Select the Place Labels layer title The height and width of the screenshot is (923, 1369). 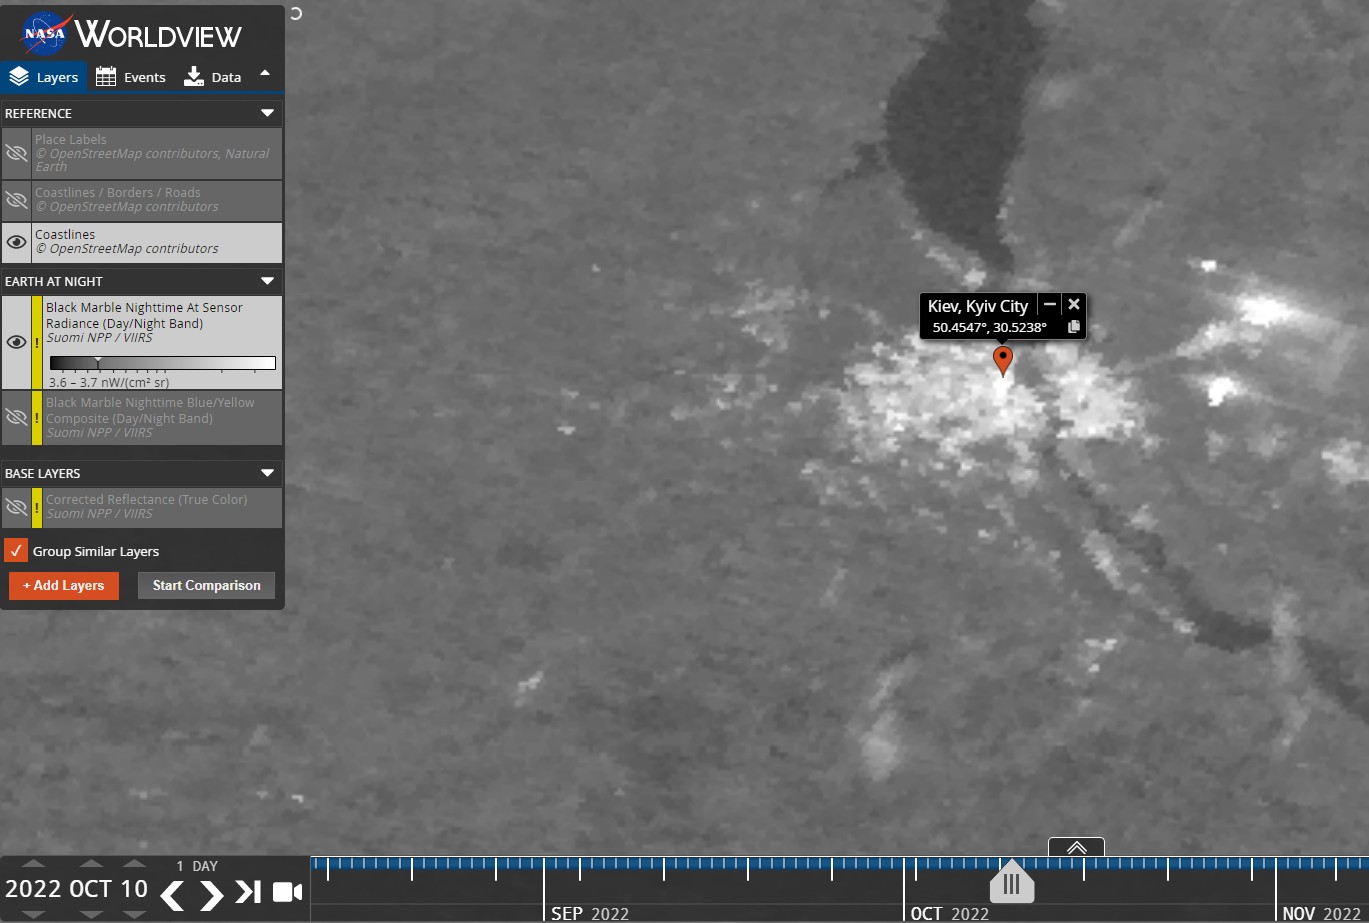(x=71, y=140)
